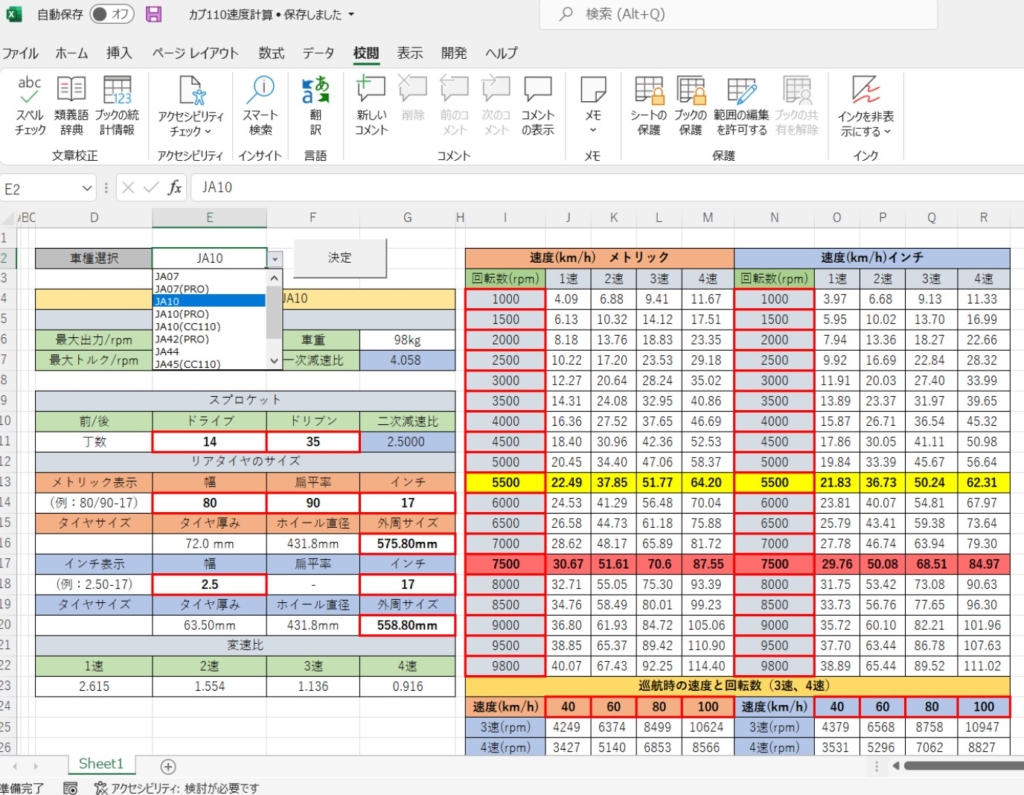
Task: Protect the workbook (ブックの保護)
Action: (690, 106)
